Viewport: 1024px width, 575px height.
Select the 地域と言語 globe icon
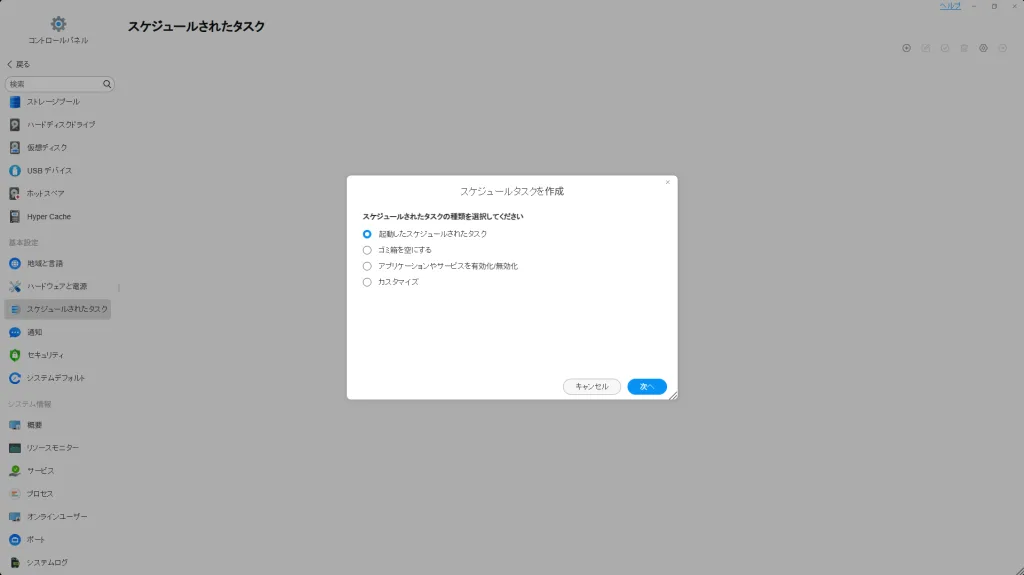tap(14, 263)
